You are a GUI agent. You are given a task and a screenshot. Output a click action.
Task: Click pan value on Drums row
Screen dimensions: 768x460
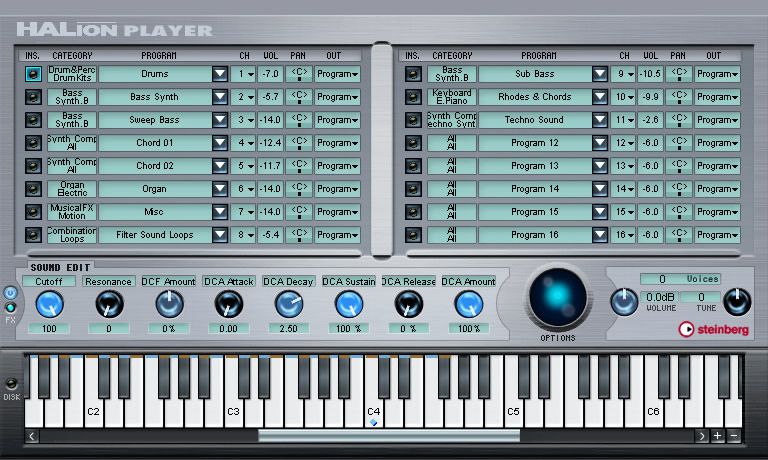pos(299,74)
